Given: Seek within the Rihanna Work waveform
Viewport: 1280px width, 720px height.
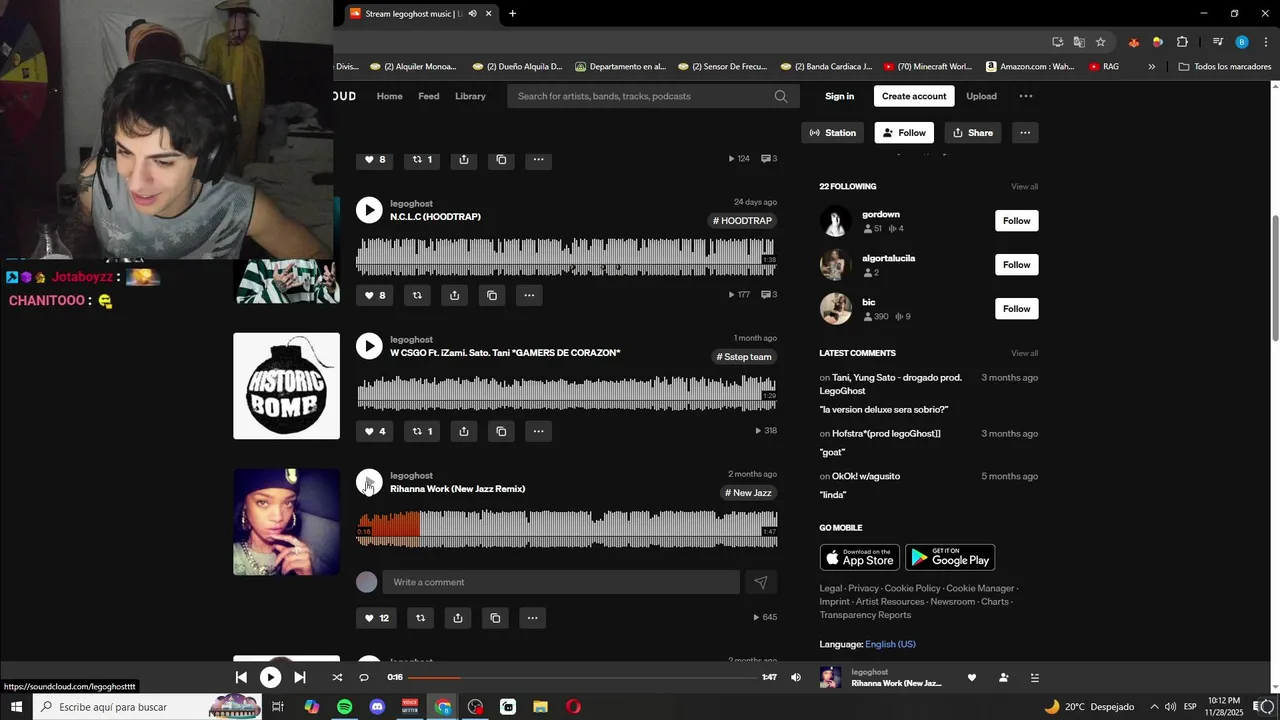Looking at the screenshot, I should click(567, 528).
